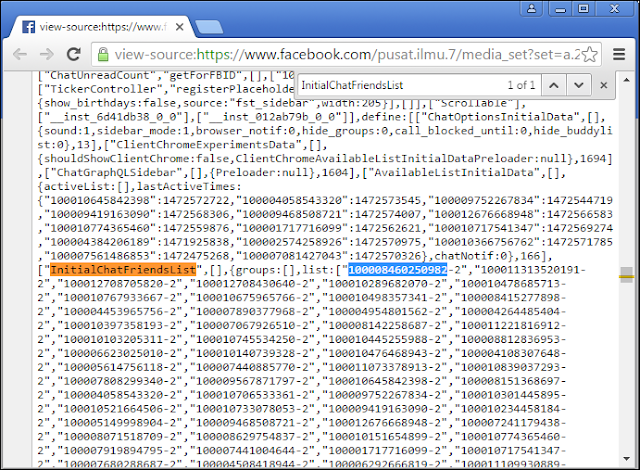
Task: Open a new tab
Action: tap(209, 27)
